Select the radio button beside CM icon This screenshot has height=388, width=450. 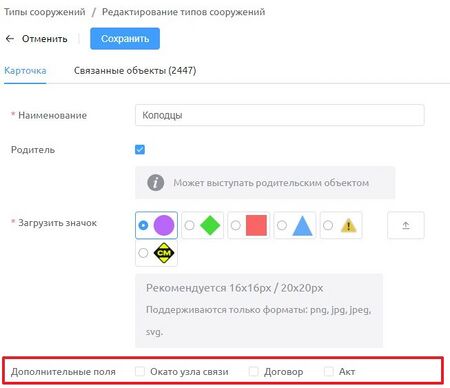point(143,253)
